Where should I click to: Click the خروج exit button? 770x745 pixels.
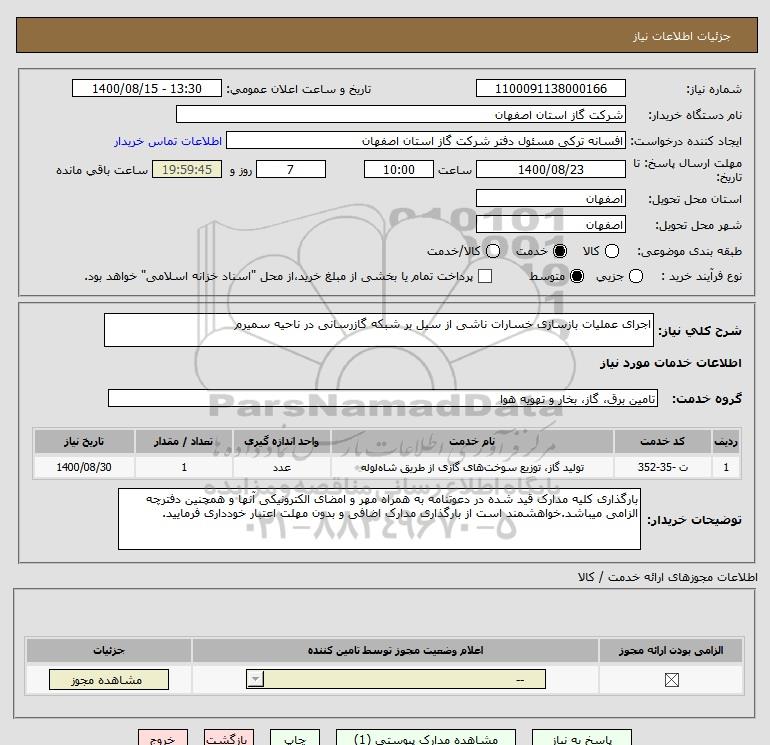(163, 738)
